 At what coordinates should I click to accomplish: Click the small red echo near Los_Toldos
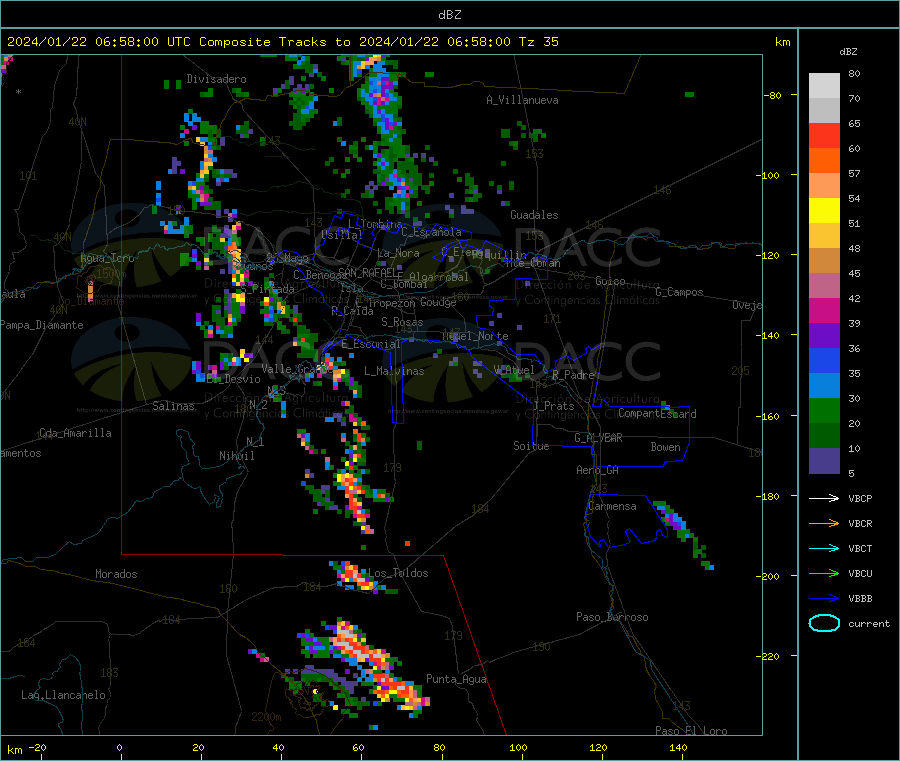click(408, 543)
